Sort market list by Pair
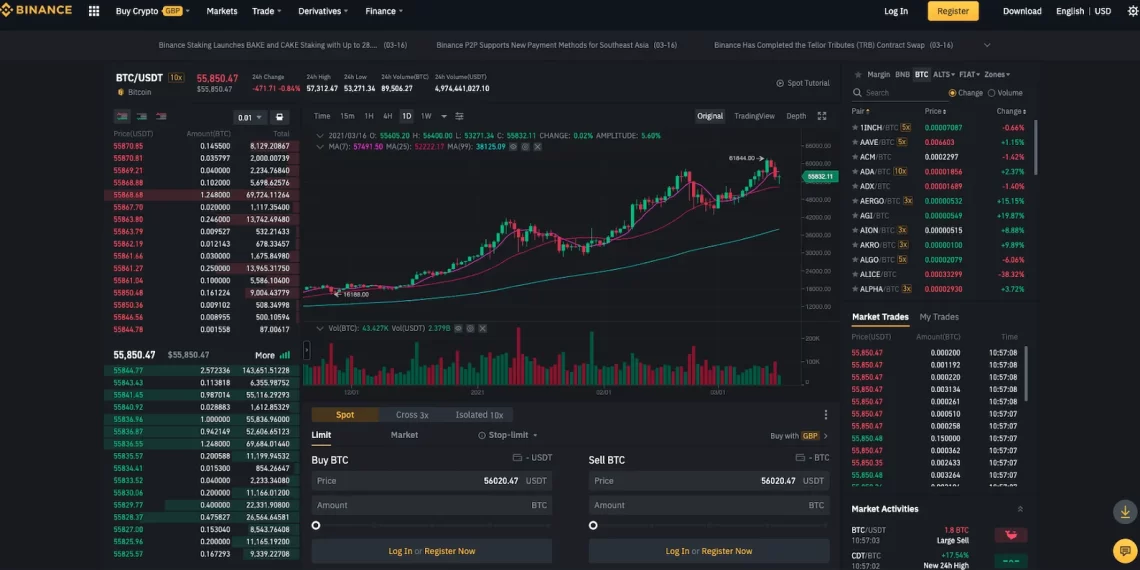 tap(860, 111)
